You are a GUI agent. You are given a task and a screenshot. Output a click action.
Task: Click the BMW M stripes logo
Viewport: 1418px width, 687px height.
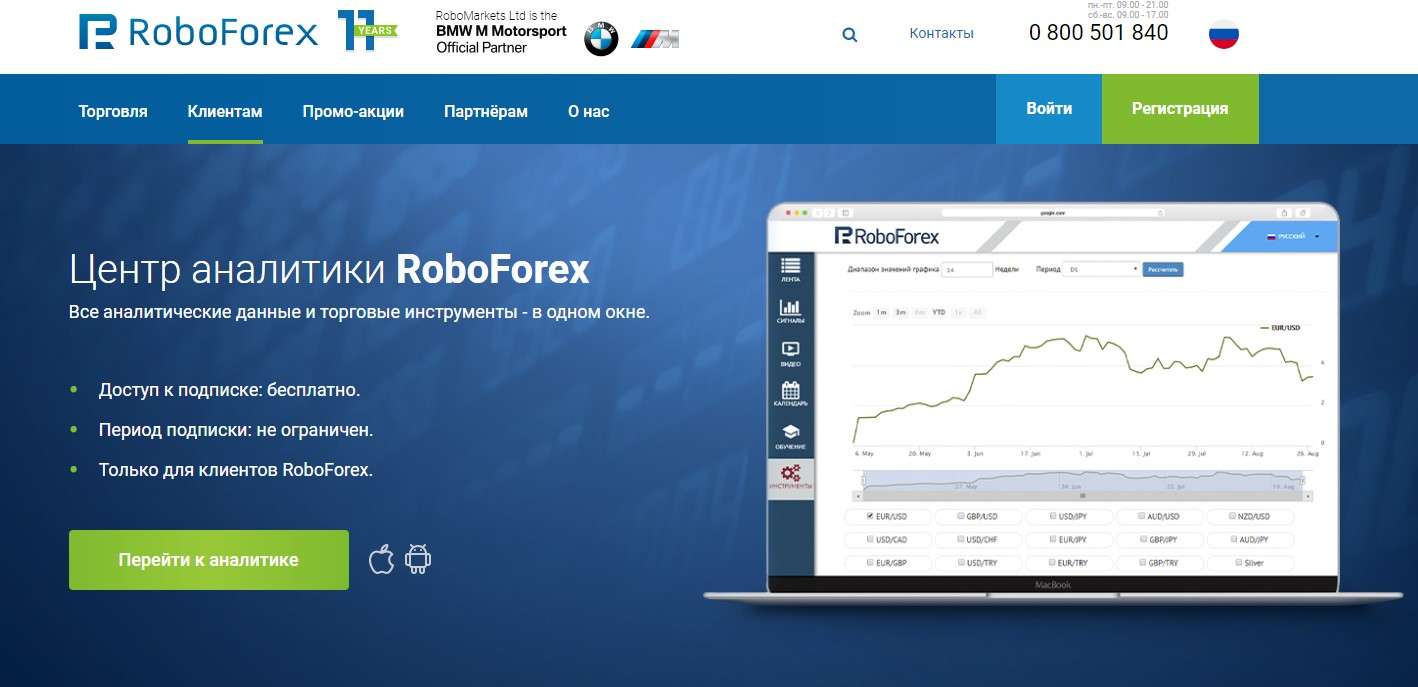[655, 40]
